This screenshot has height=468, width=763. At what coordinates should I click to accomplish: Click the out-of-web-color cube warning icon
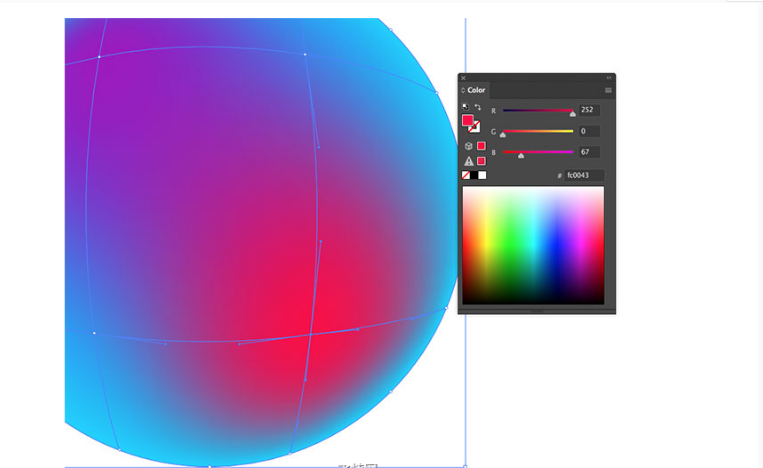click(x=468, y=146)
